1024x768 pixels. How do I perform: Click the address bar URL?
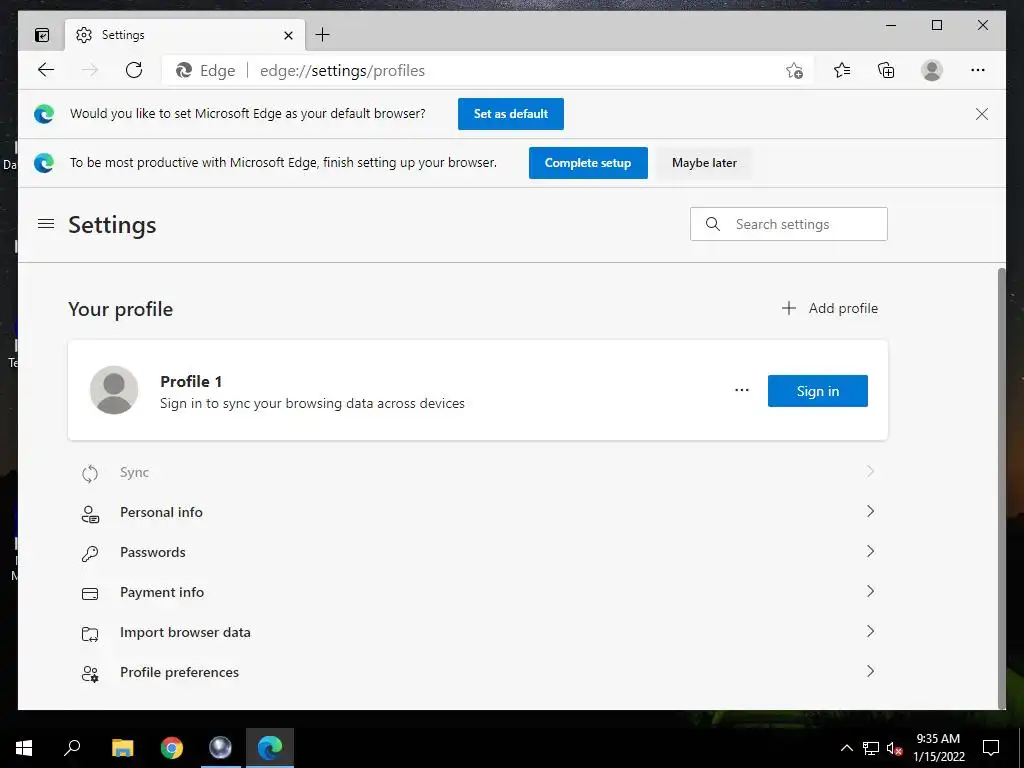pos(342,71)
